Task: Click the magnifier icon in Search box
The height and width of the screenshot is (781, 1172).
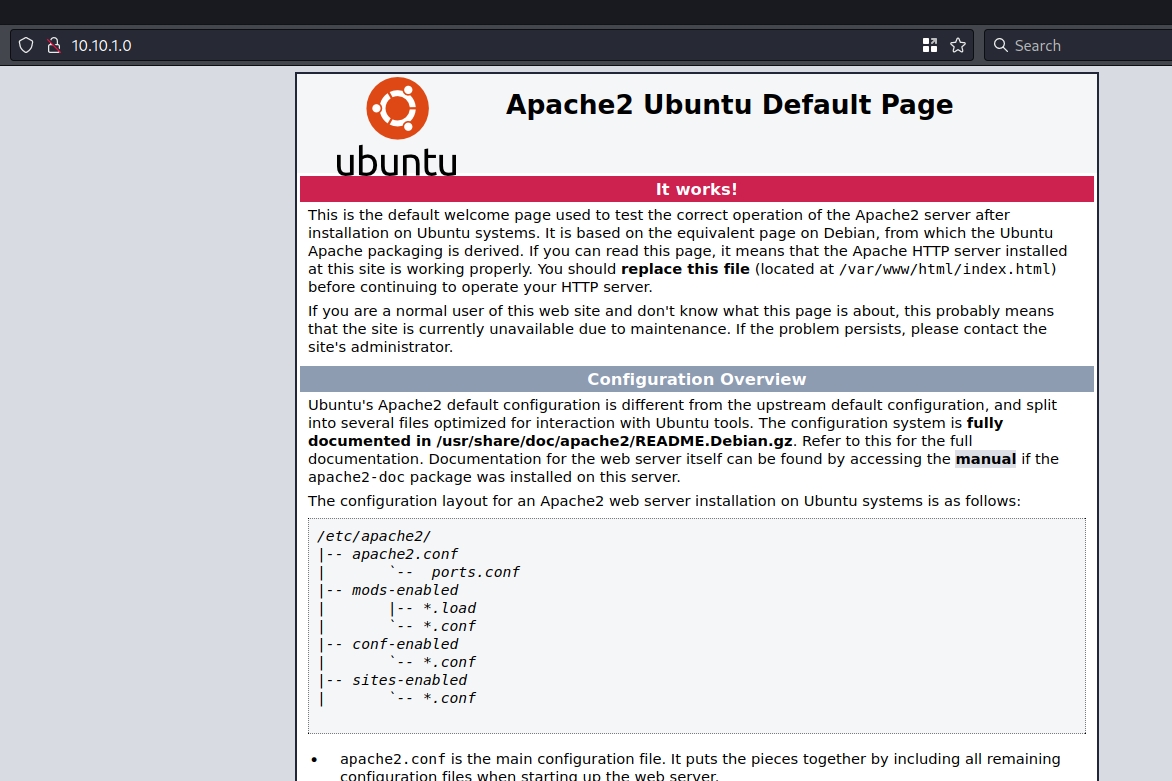Action: [x=1001, y=45]
